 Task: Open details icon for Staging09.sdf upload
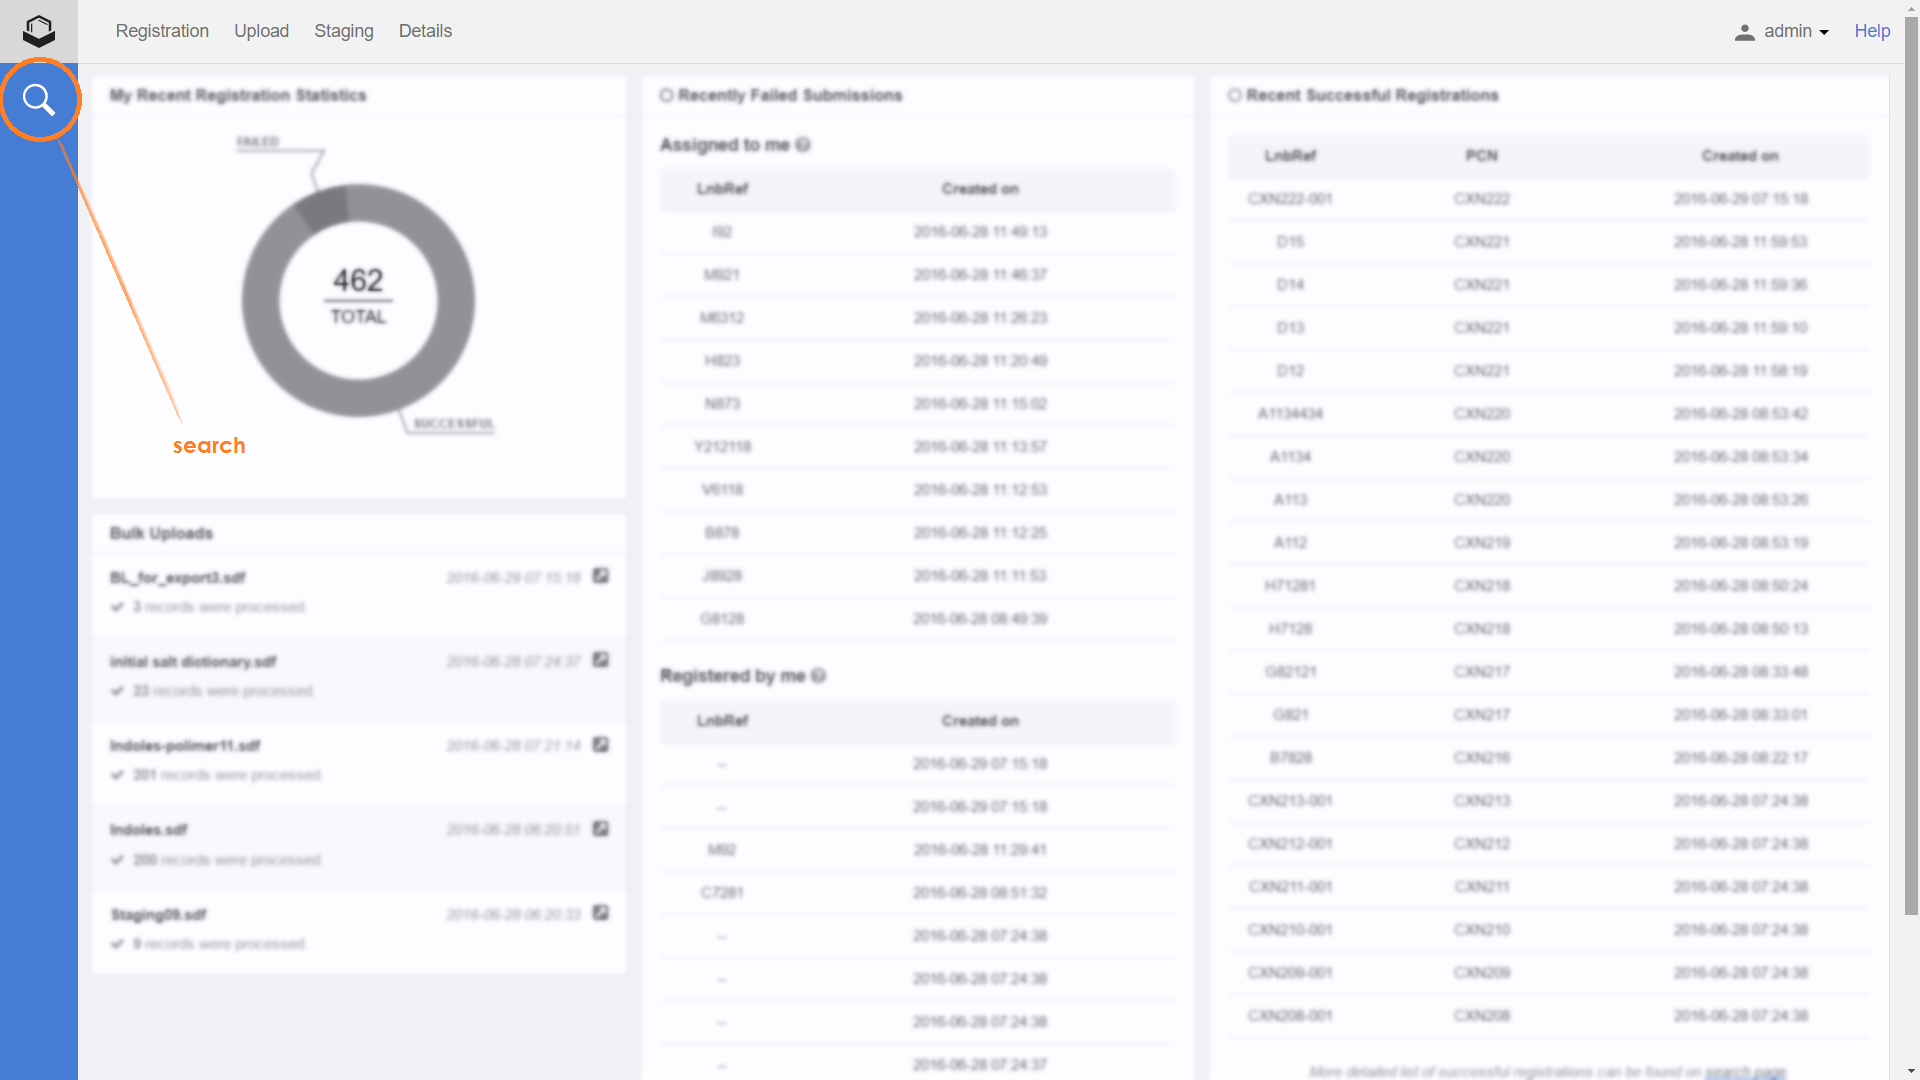(x=601, y=913)
